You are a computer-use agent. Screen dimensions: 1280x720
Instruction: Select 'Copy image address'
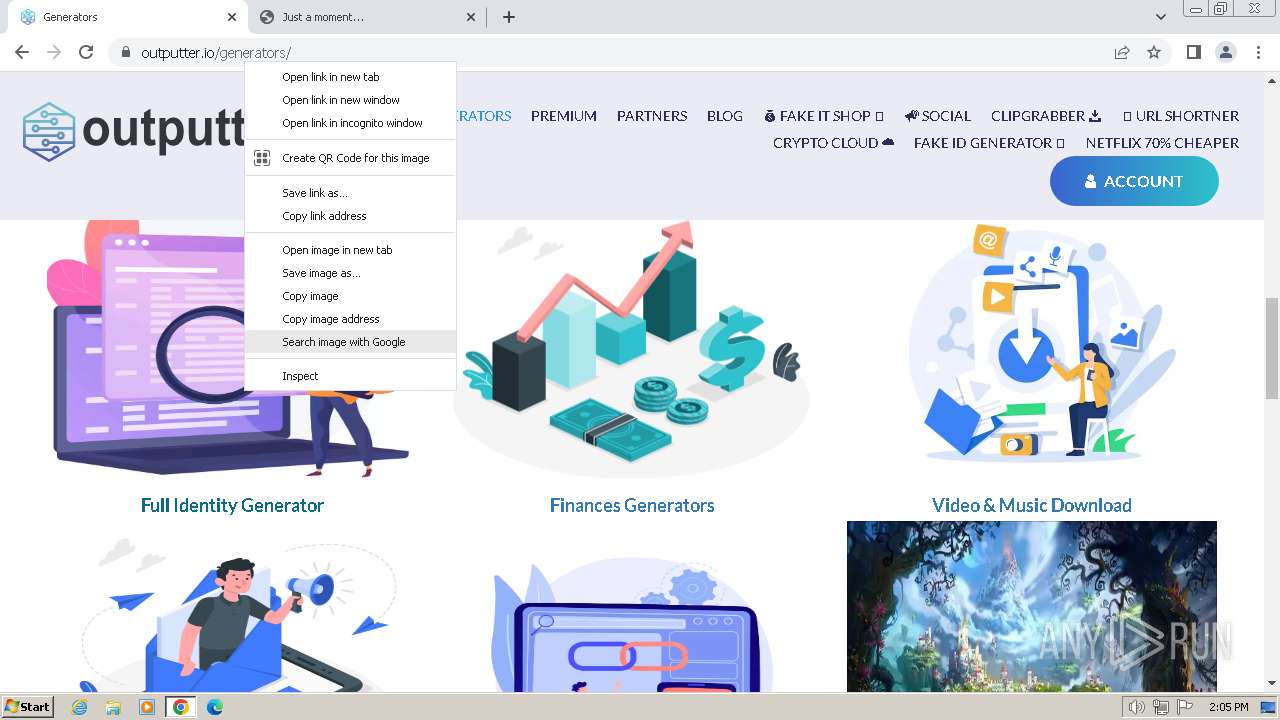tap(350, 319)
